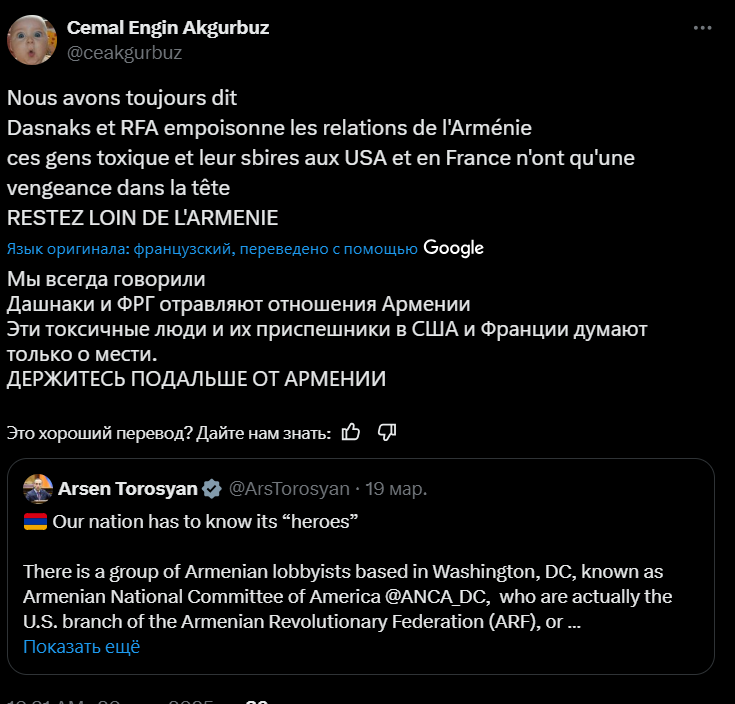Viewport: 735px width, 704px height.
Task: Open the @ceakgurbuz handle link
Action: pos(124,53)
